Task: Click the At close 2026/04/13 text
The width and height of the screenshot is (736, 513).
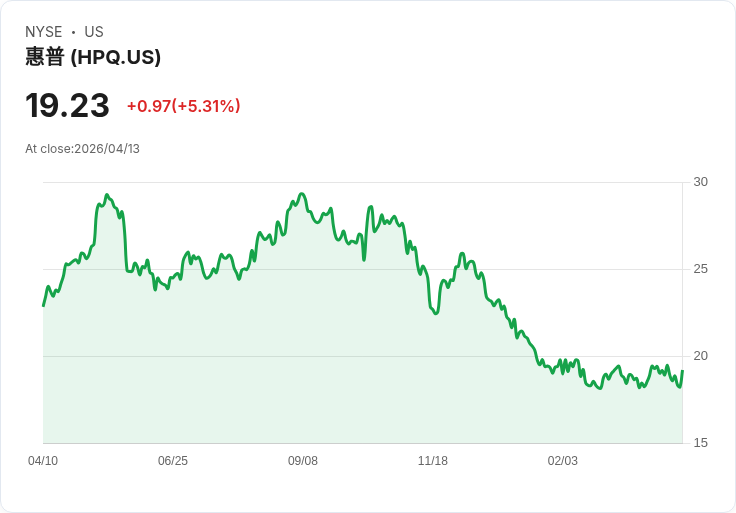Action: point(82,149)
